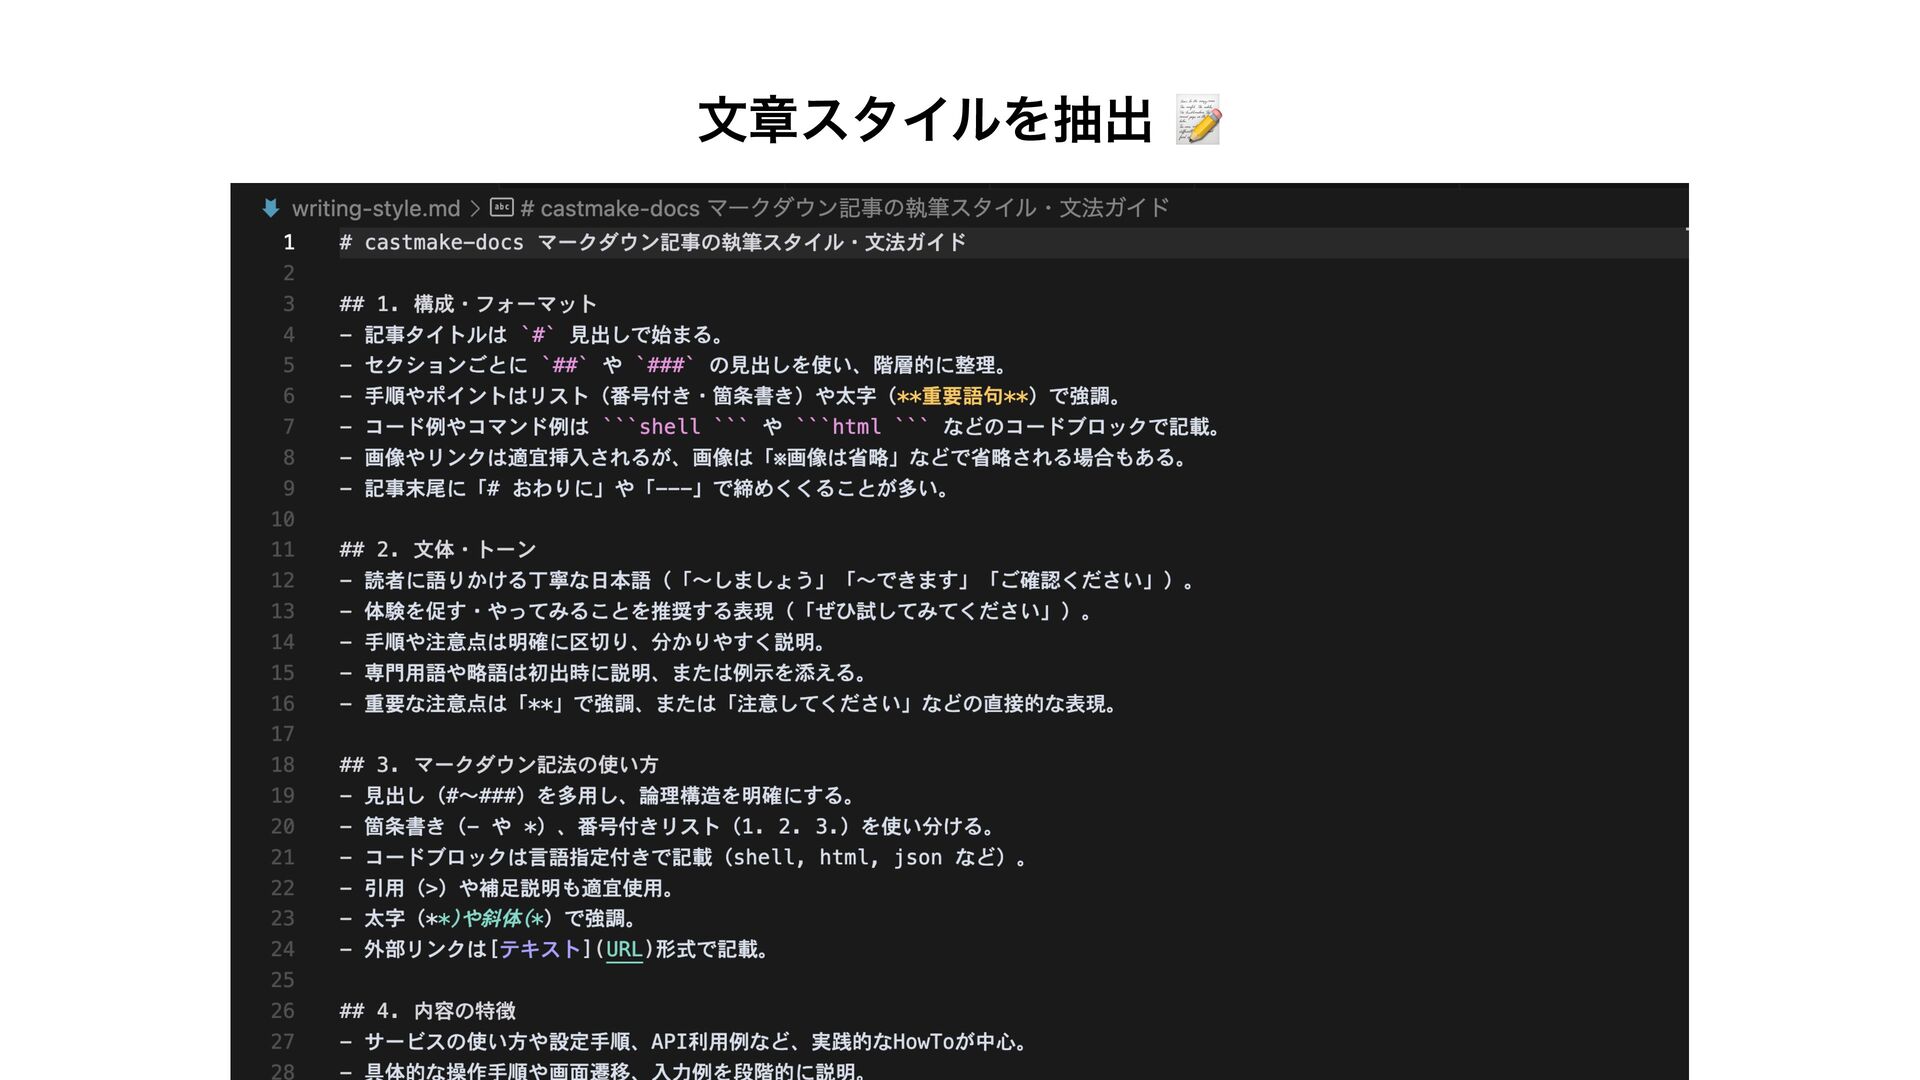This screenshot has height=1080, width=1920.
Task: Click '```html ```' code text on line 7
Action: click(863, 427)
